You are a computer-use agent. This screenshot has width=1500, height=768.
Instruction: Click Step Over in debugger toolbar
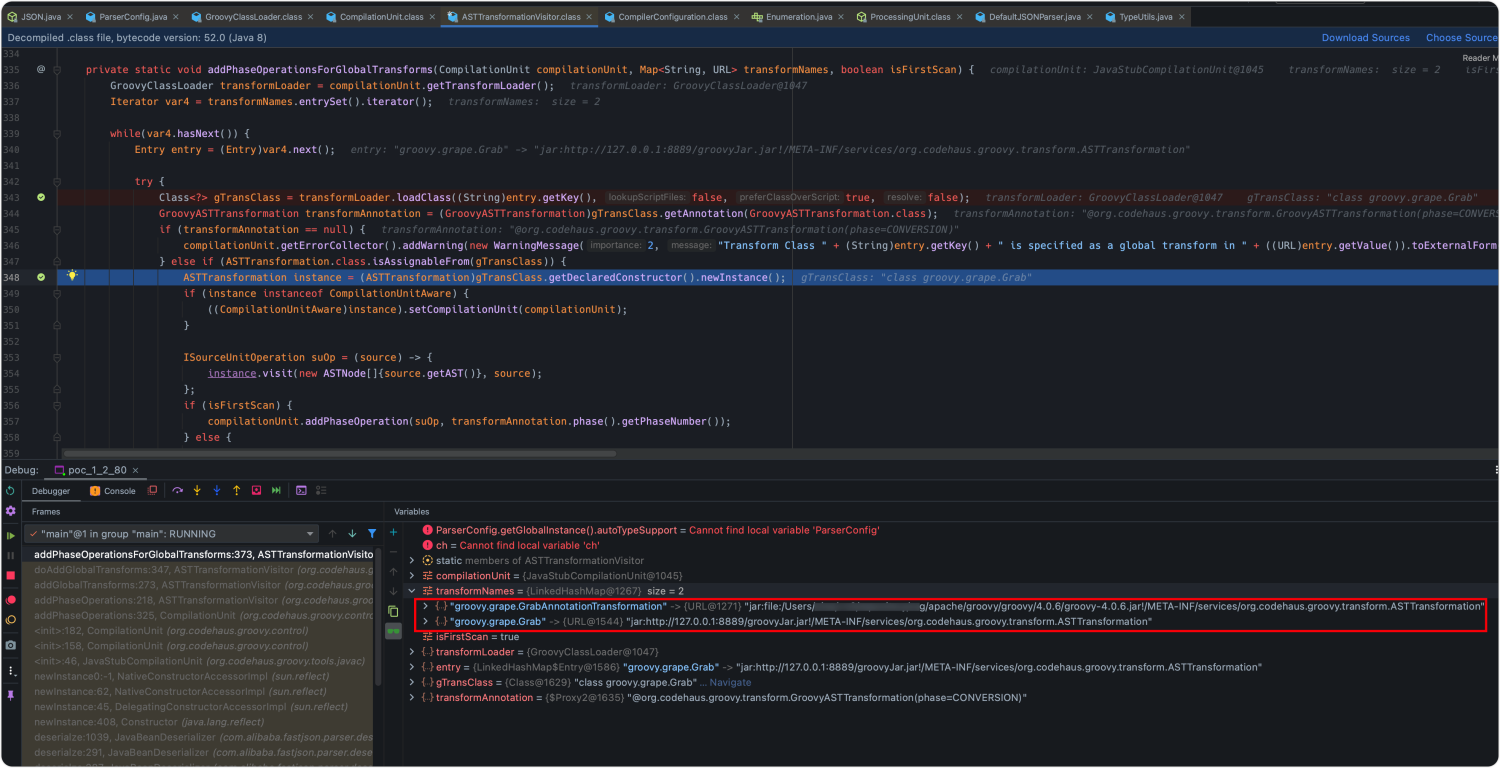point(177,490)
